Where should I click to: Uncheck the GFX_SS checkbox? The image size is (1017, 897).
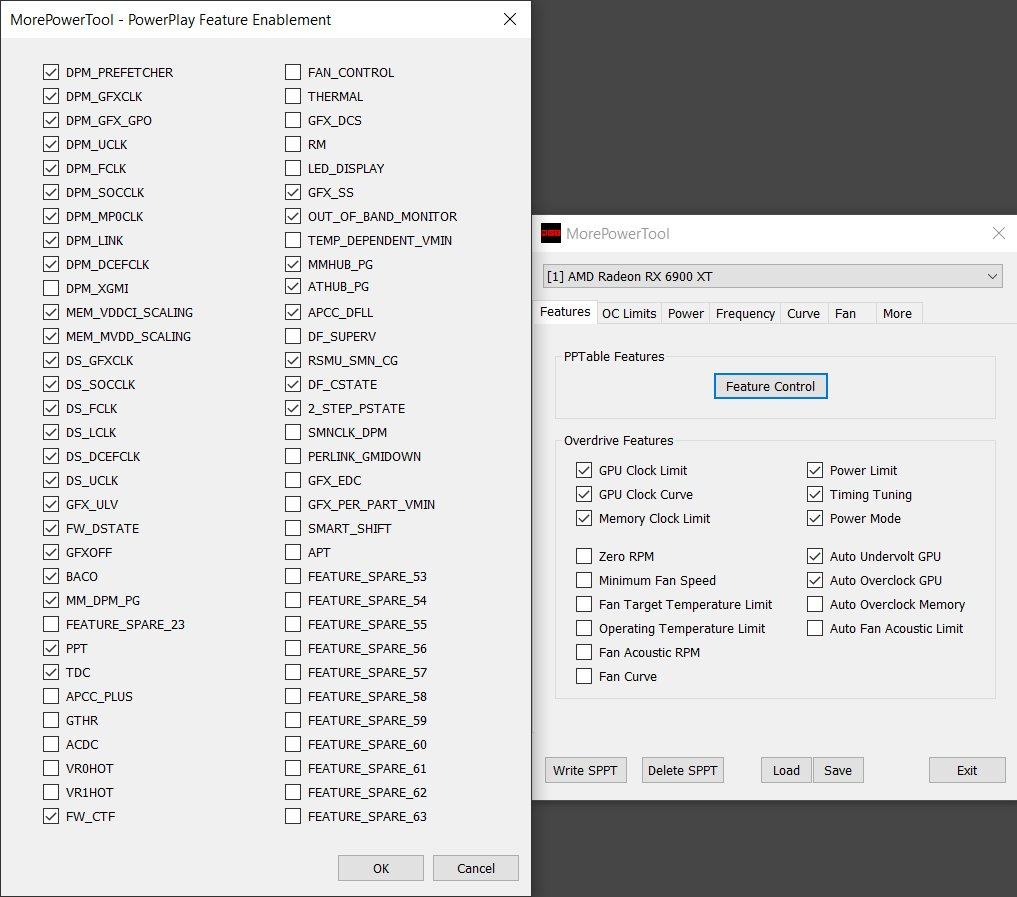(x=293, y=192)
